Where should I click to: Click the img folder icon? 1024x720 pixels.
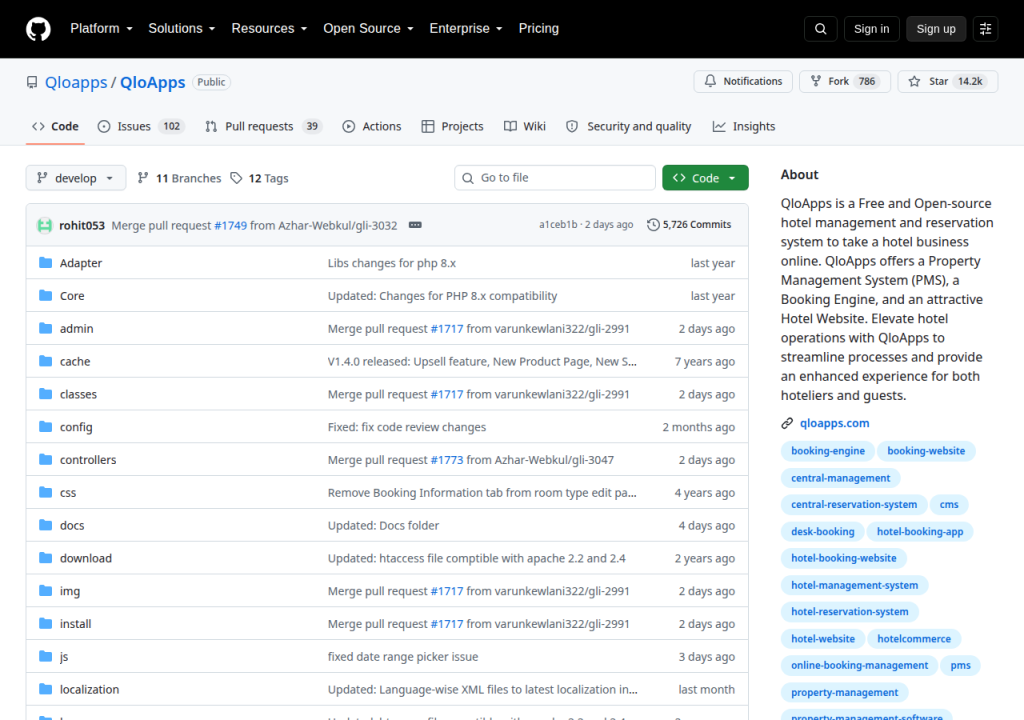point(46,591)
